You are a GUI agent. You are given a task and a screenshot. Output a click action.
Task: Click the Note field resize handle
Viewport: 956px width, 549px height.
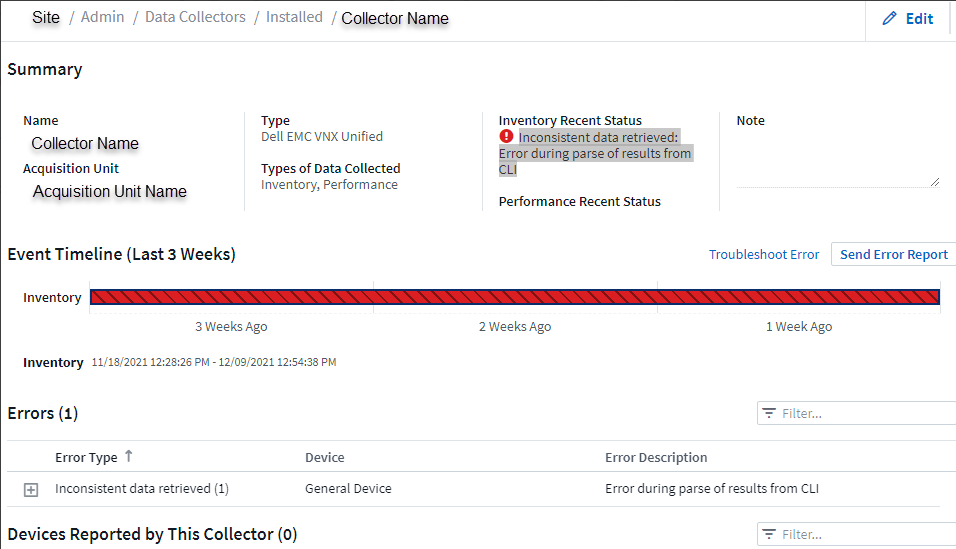click(x=935, y=181)
